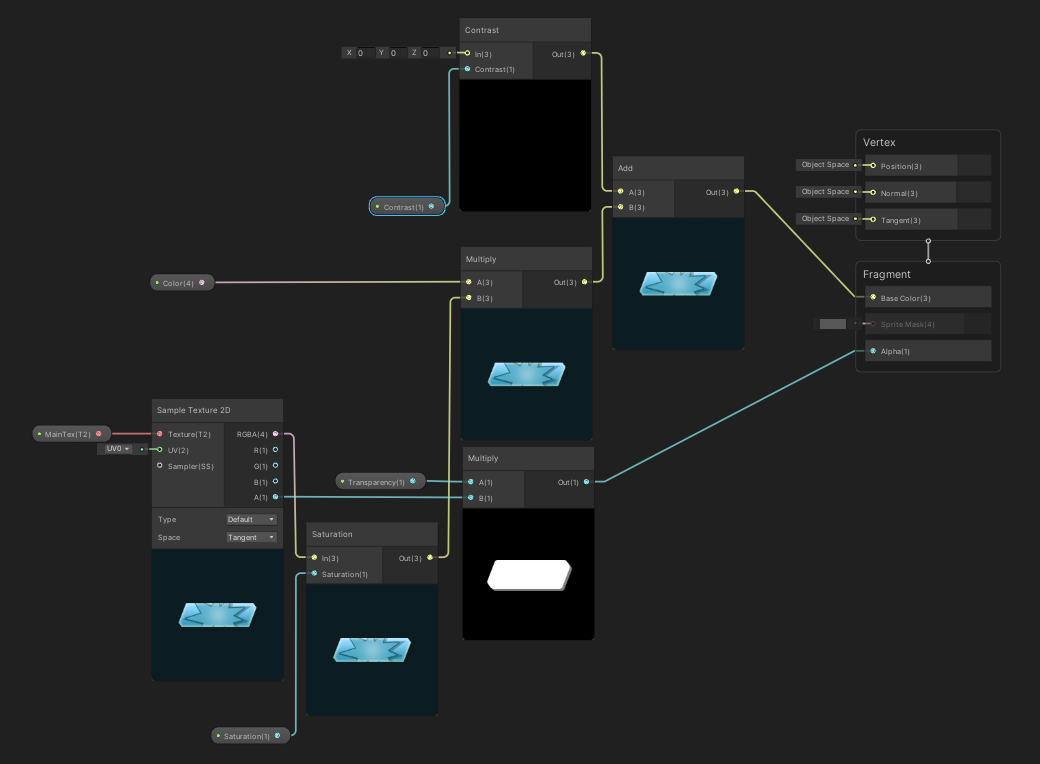Open the UV0 channel dropdown on Sample Texture 2D
The image size is (1040, 764).
tap(115, 448)
